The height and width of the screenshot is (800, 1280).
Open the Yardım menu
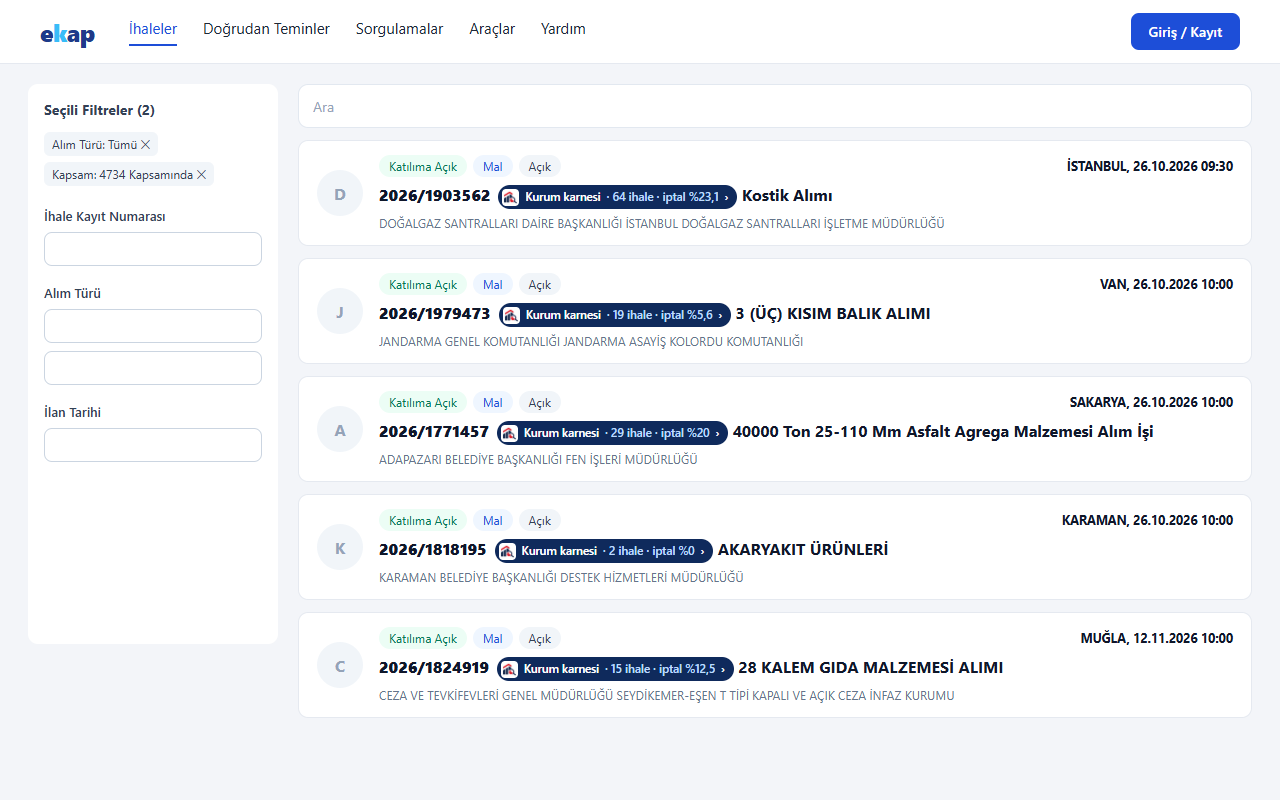563,29
